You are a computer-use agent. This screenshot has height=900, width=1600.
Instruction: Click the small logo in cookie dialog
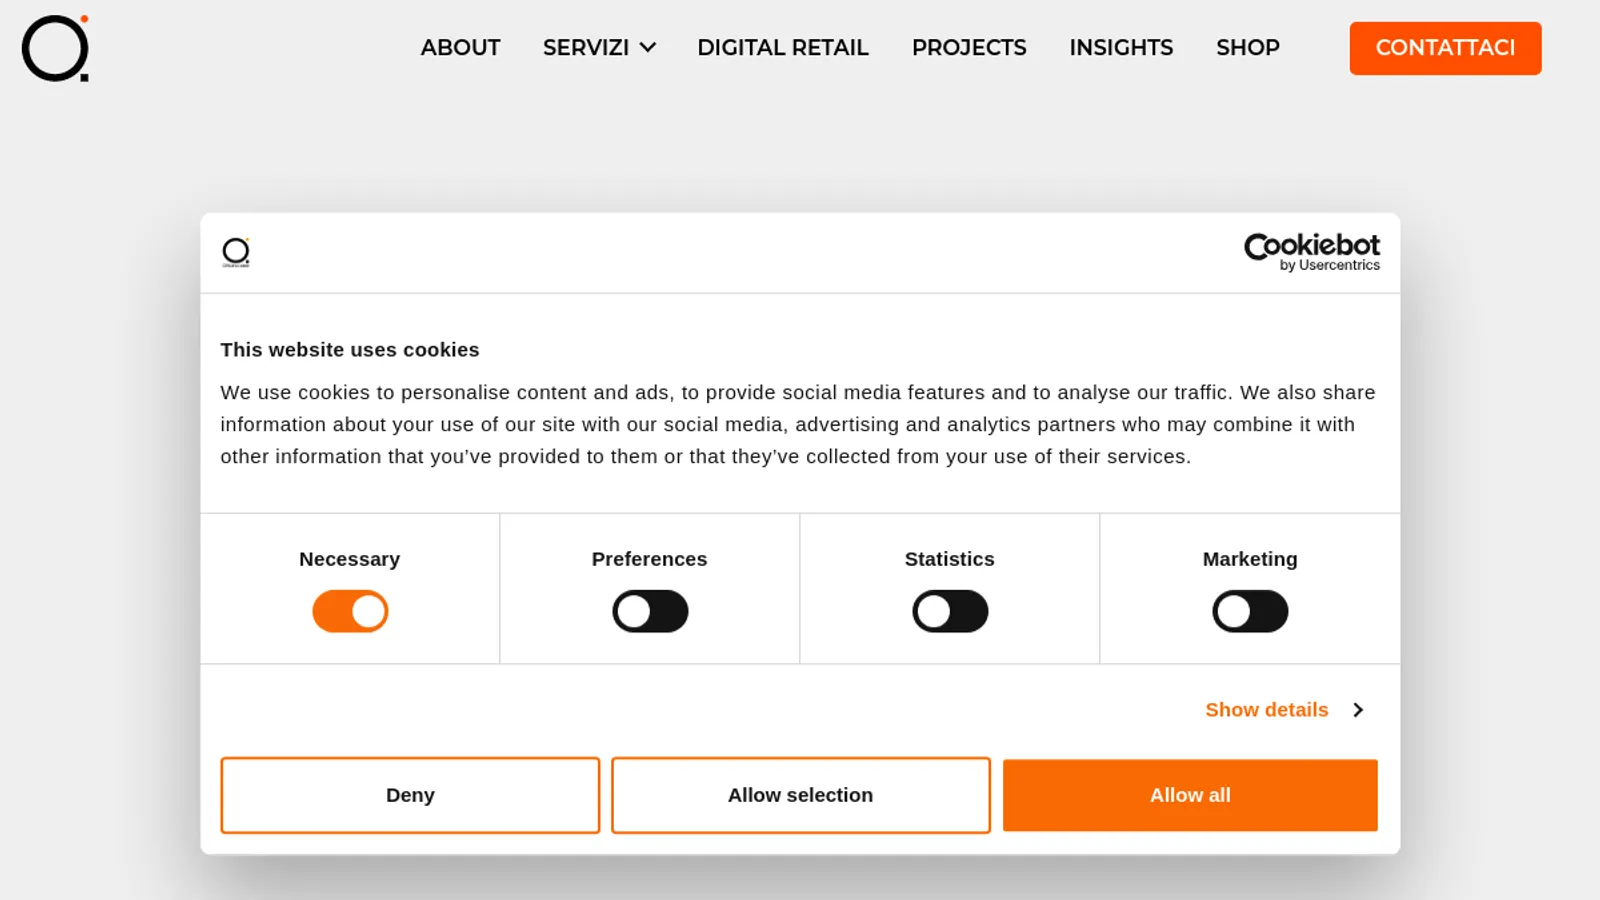(236, 252)
